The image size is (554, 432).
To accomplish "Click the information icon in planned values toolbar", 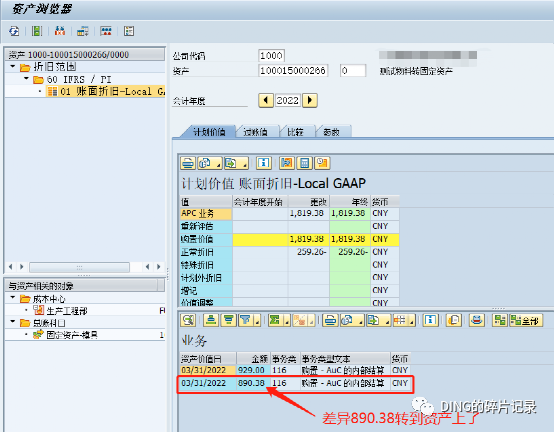I will tap(264, 163).
